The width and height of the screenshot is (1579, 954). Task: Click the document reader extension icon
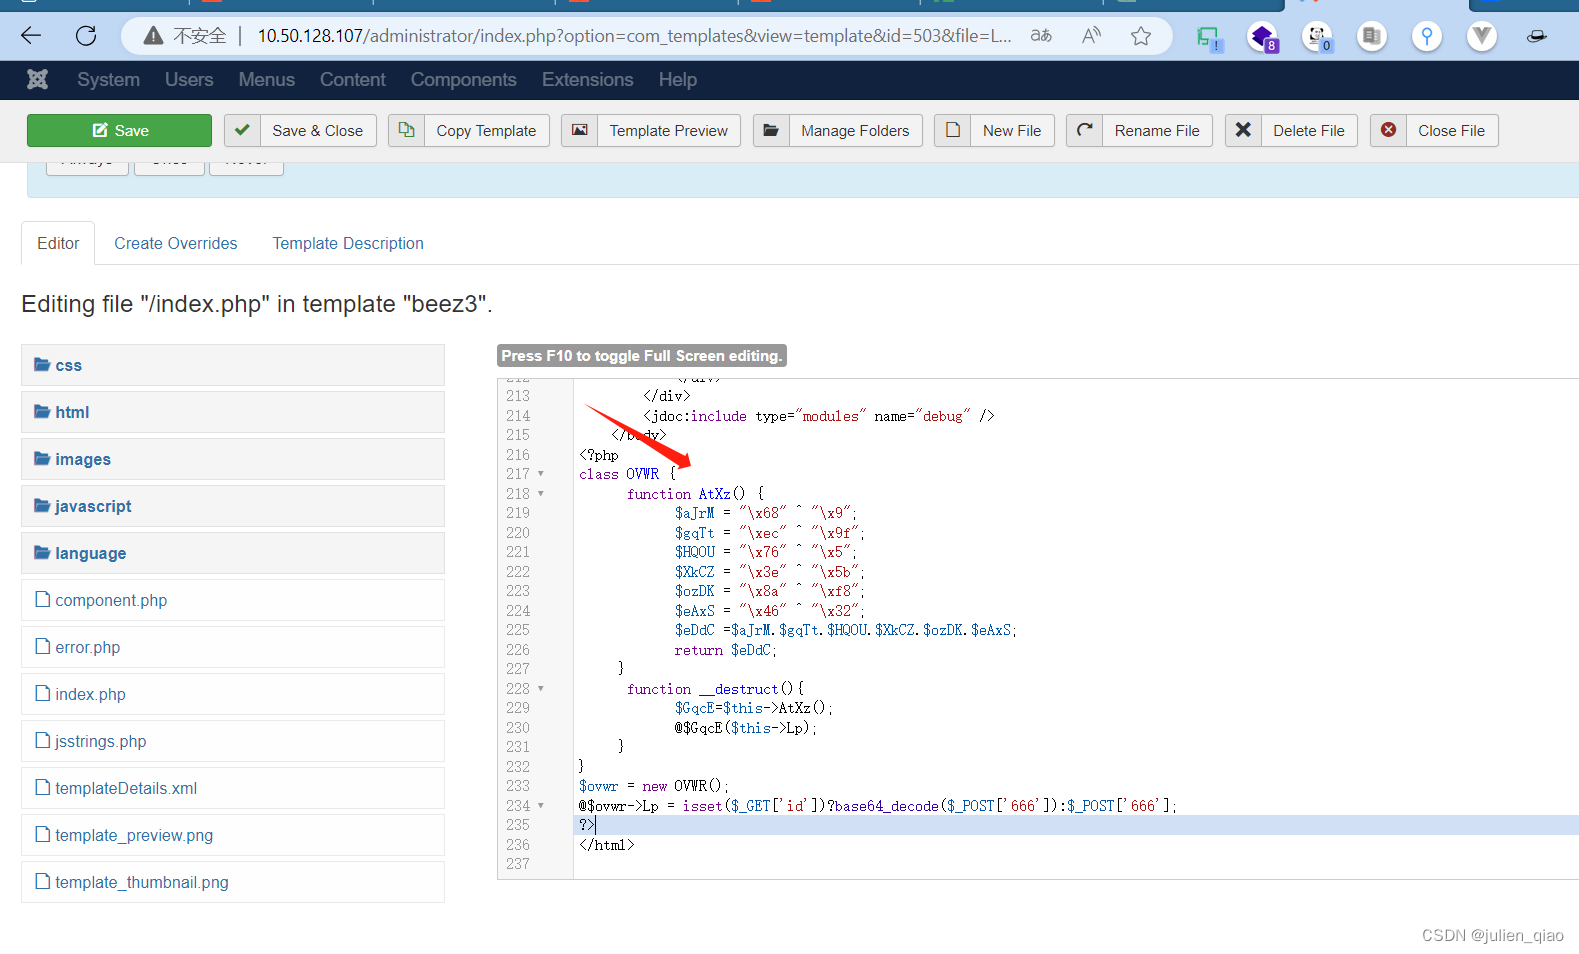tap(1372, 37)
